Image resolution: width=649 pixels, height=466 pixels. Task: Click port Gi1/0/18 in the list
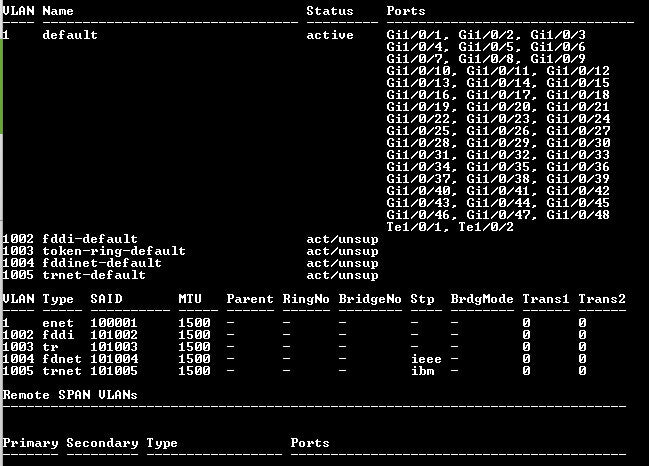click(x=578, y=95)
